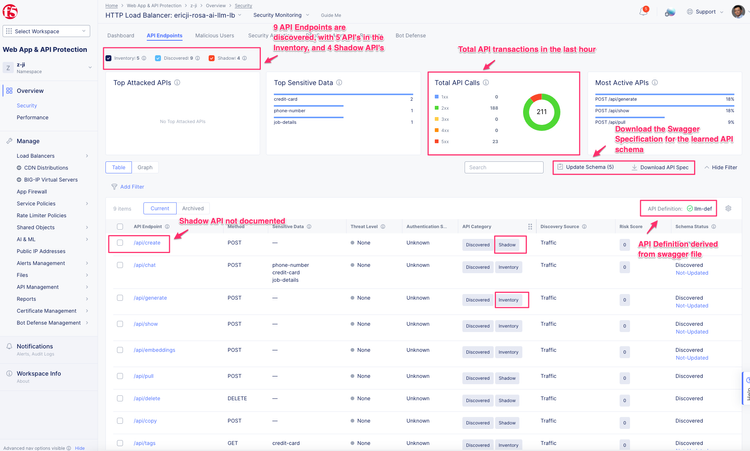Click the Download API Spec button

click(660, 167)
